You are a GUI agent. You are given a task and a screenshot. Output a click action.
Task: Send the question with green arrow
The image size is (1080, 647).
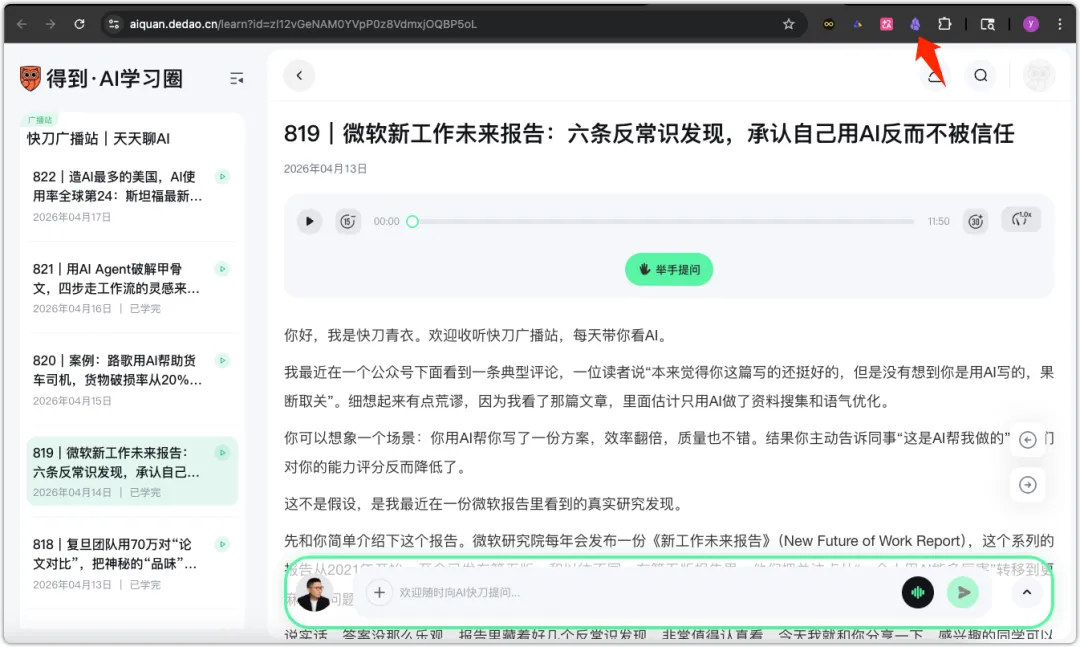[963, 593]
